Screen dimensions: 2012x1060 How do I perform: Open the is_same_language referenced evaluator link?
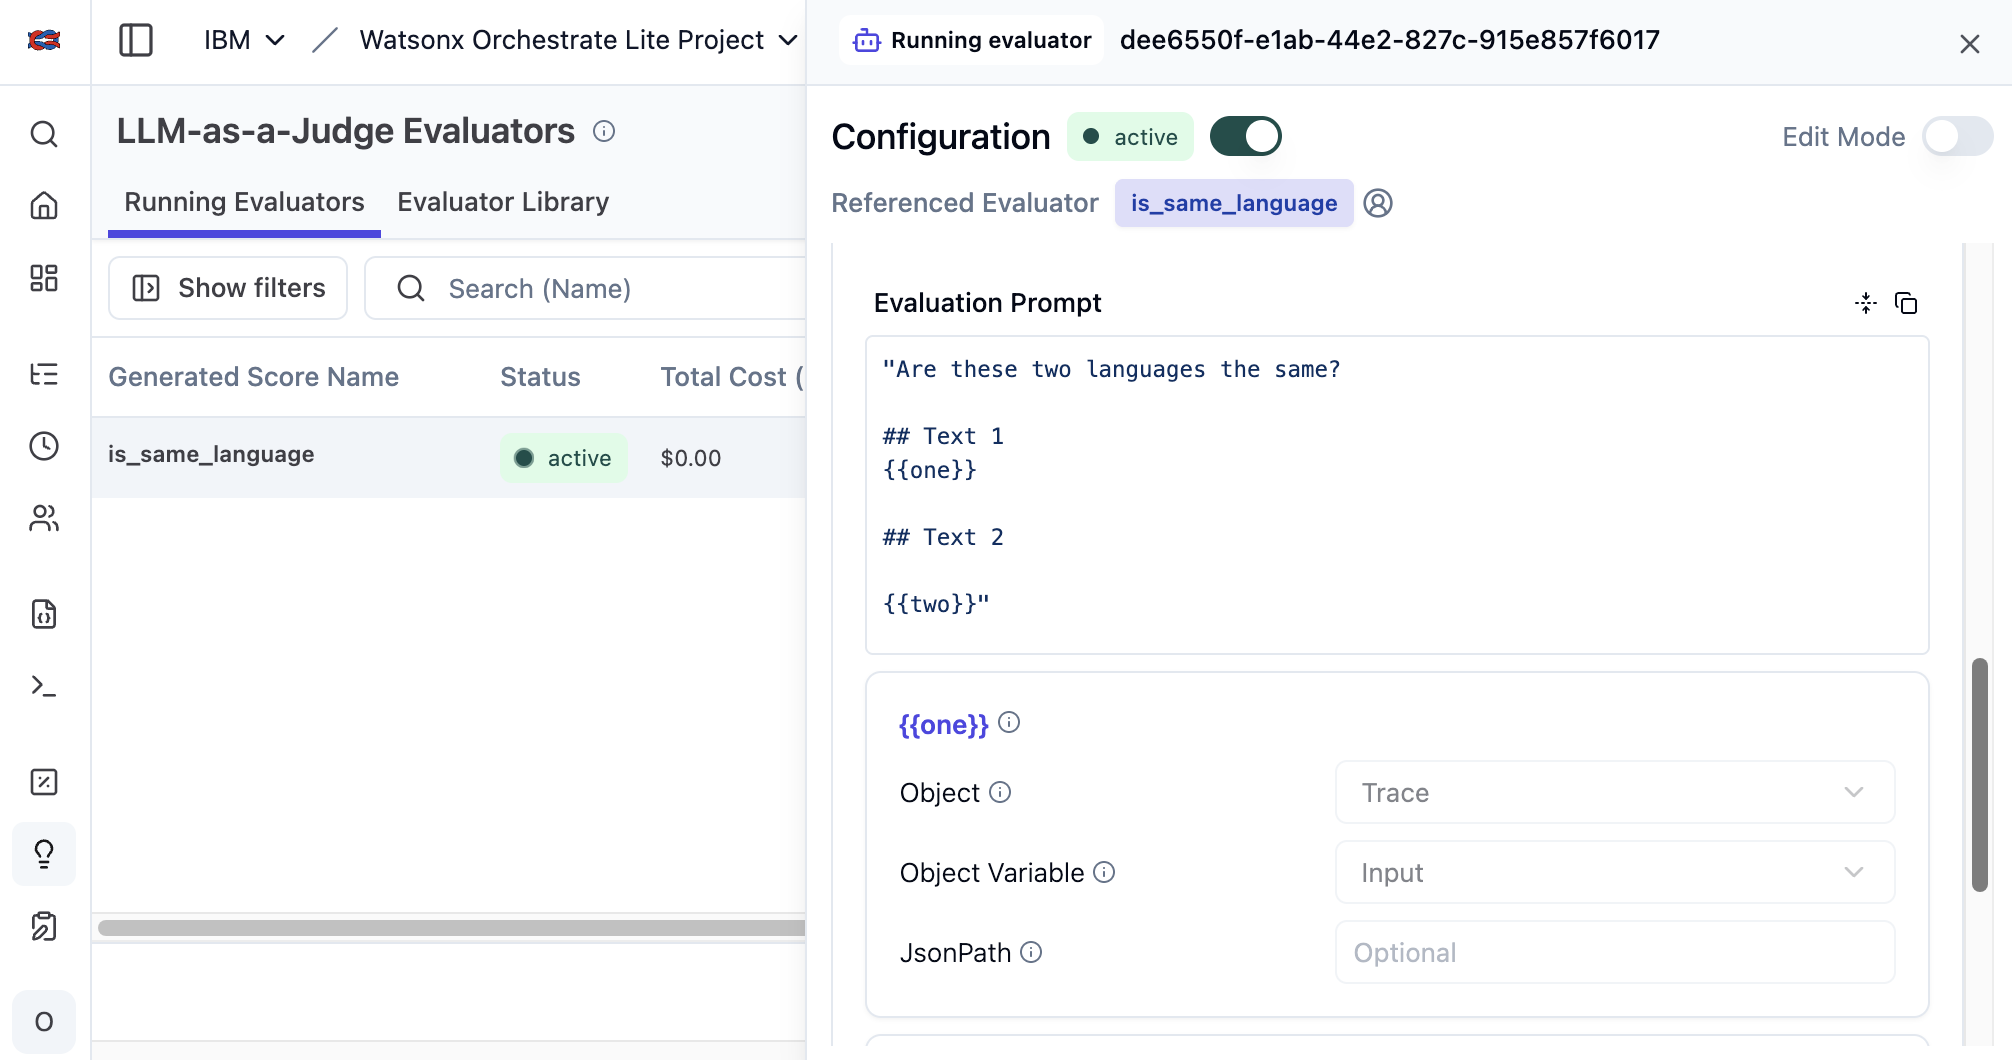1233,203
